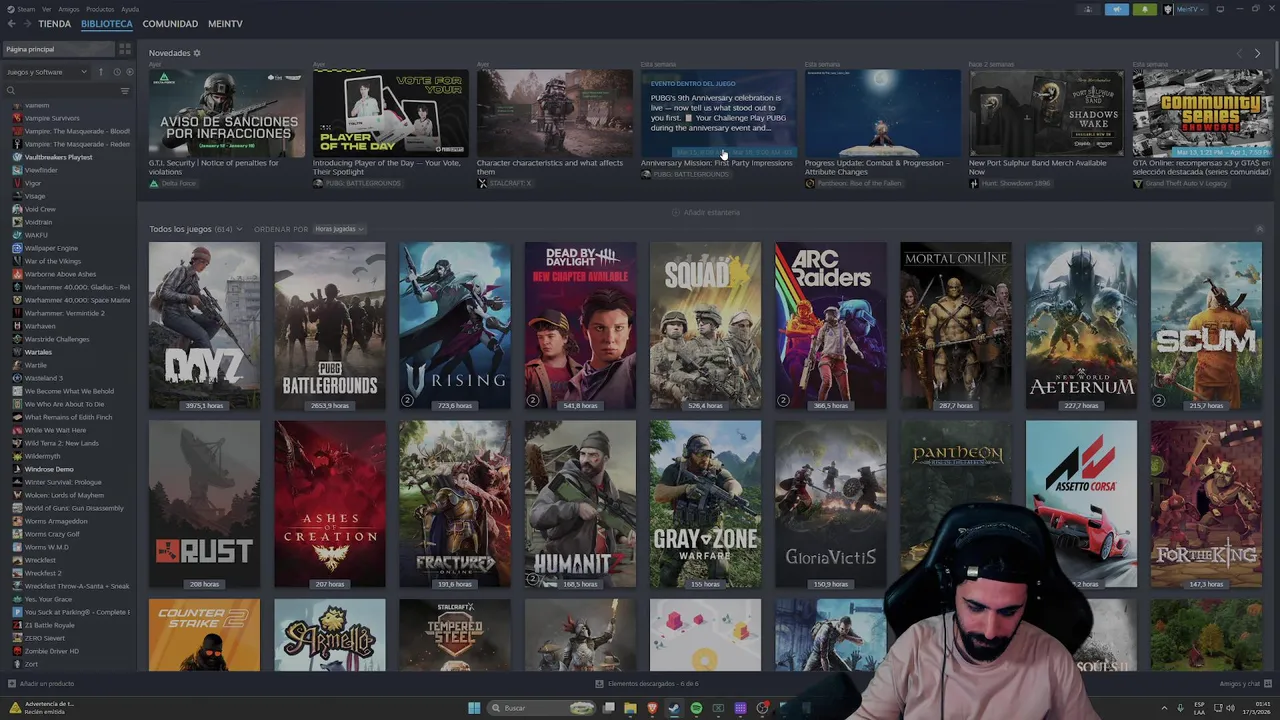Click the sort ascending arrow in sidebar
The image size is (1280, 720).
[102, 72]
